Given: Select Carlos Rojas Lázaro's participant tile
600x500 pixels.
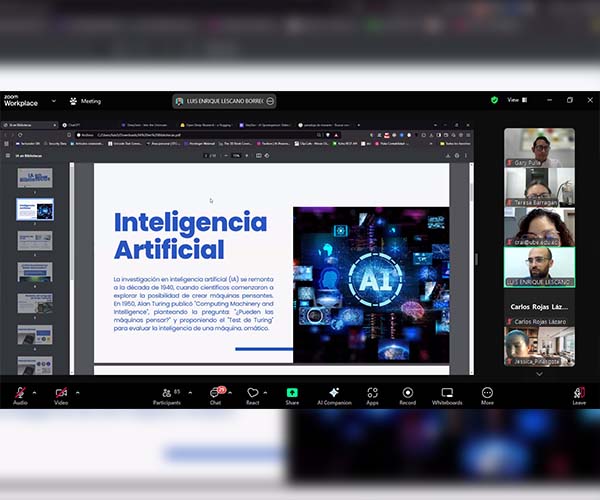Looking at the screenshot, I should [539, 307].
